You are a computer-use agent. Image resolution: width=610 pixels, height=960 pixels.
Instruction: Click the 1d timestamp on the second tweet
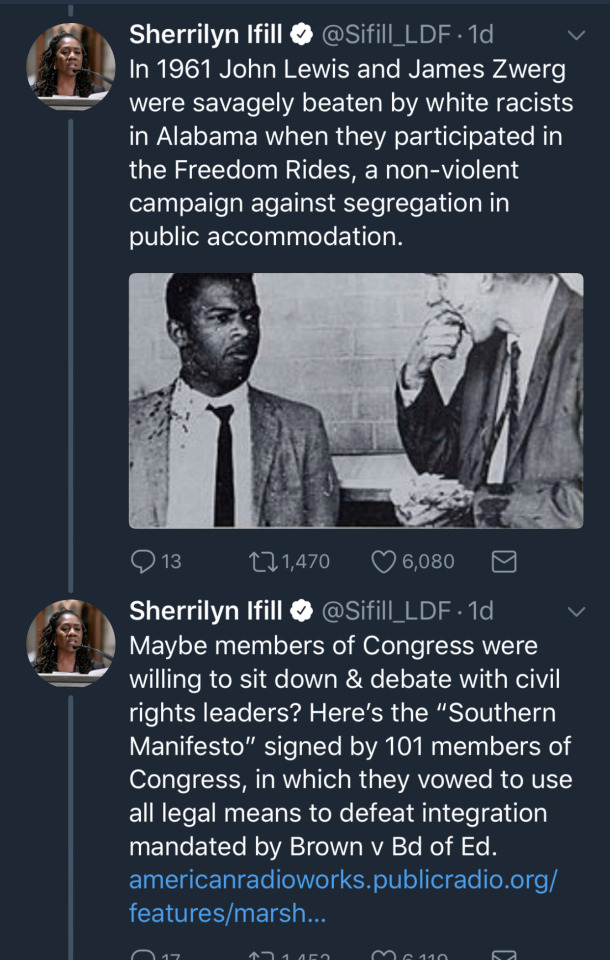tap(481, 610)
